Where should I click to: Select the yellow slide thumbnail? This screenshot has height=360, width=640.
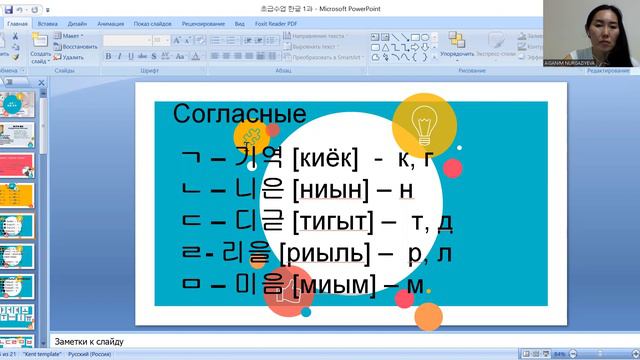tap(17, 196)
